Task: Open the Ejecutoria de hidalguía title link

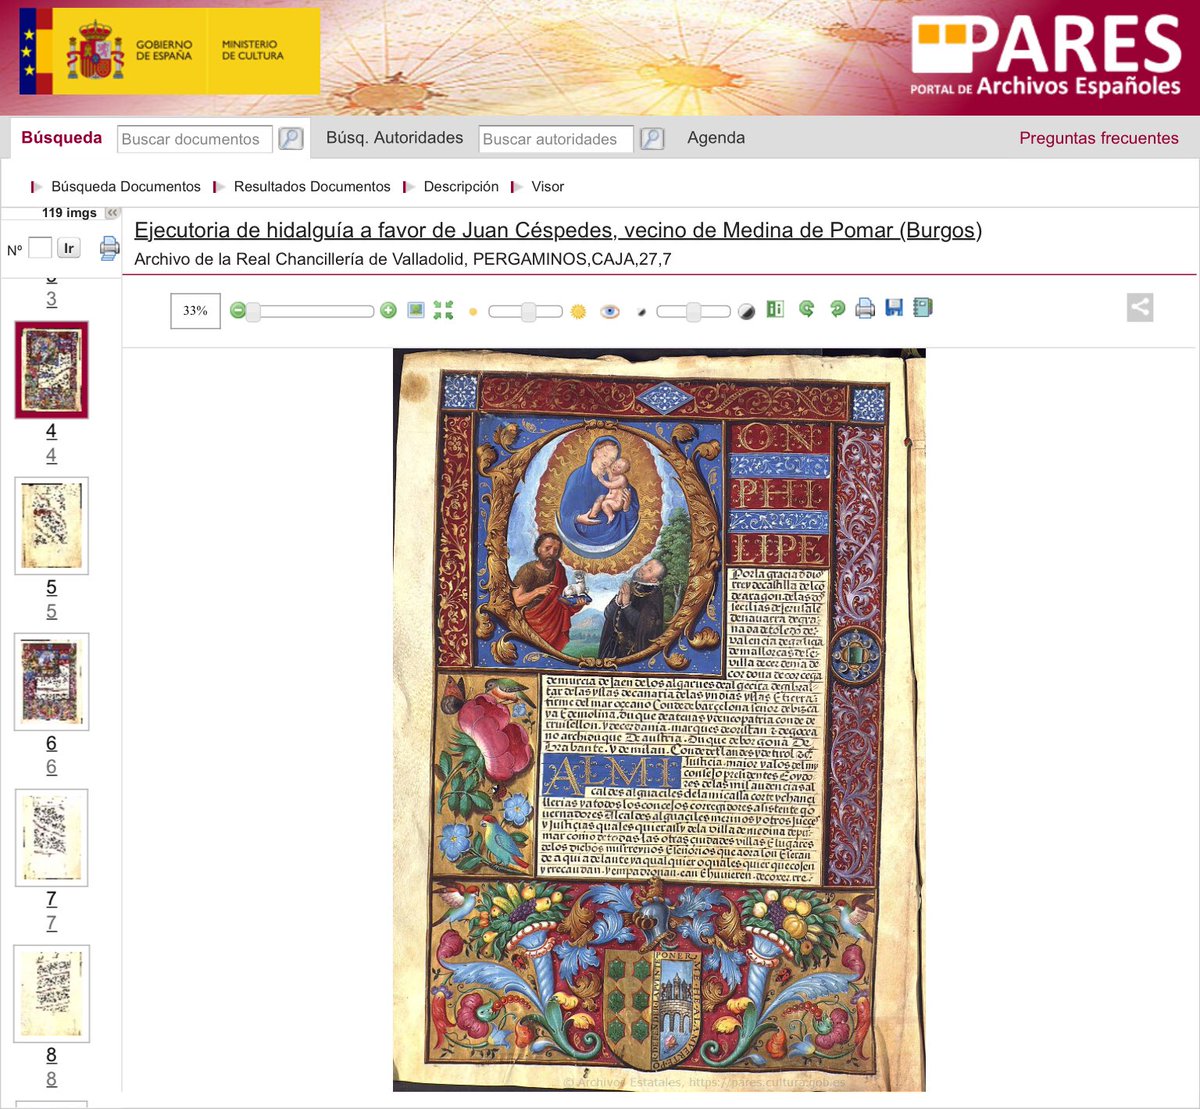Action: pos(558,230)
